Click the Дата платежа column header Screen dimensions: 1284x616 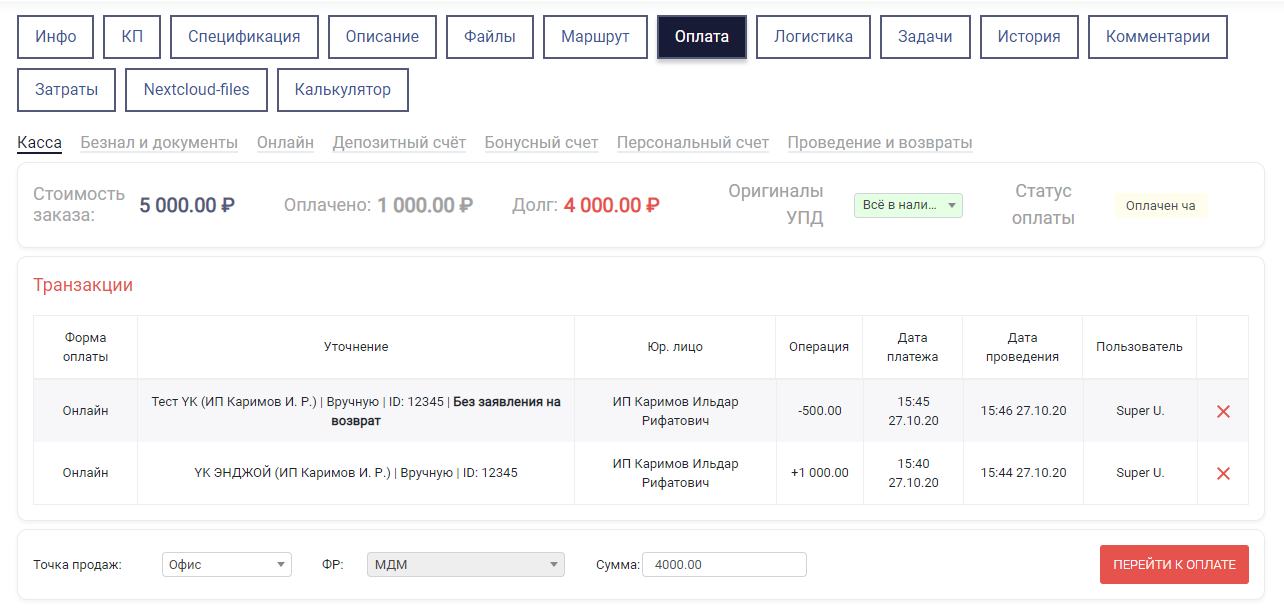[x=912, y=347]
